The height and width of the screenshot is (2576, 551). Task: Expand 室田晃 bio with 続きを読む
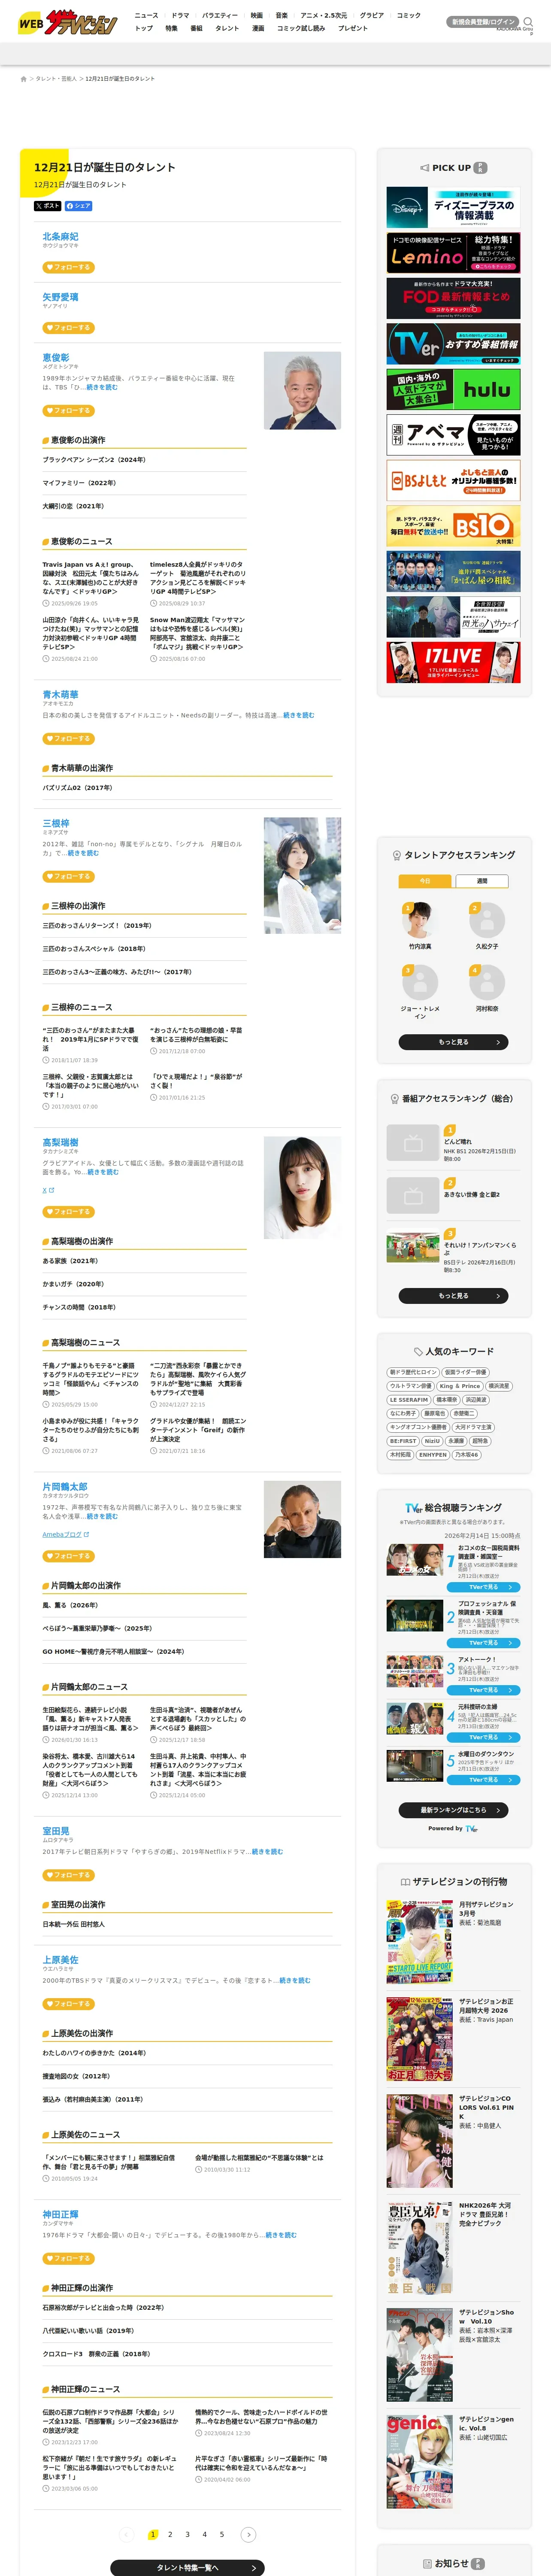(x=267, y=1852)
